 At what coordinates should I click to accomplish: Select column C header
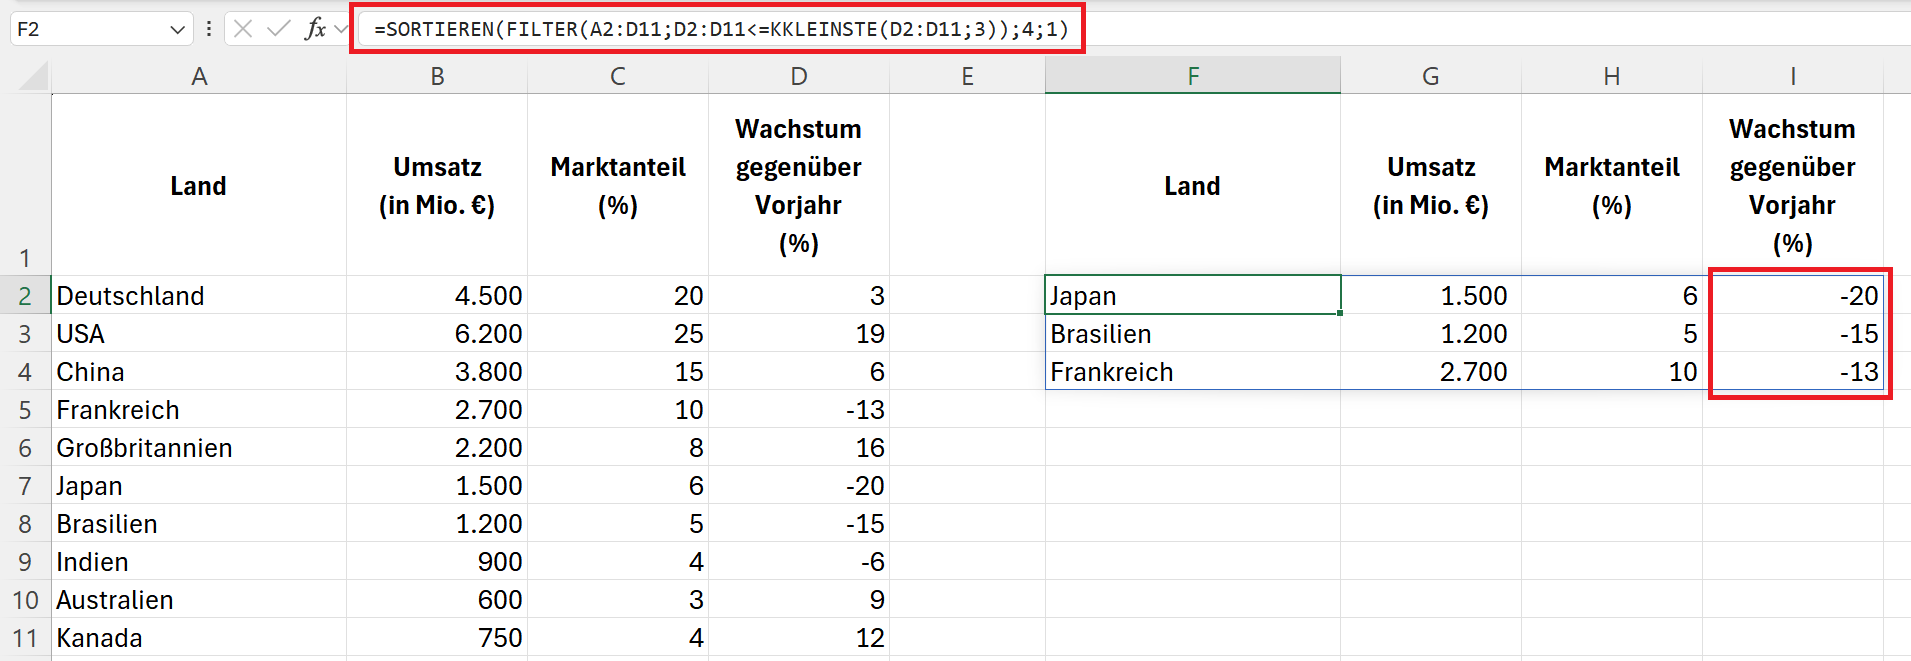618,76
